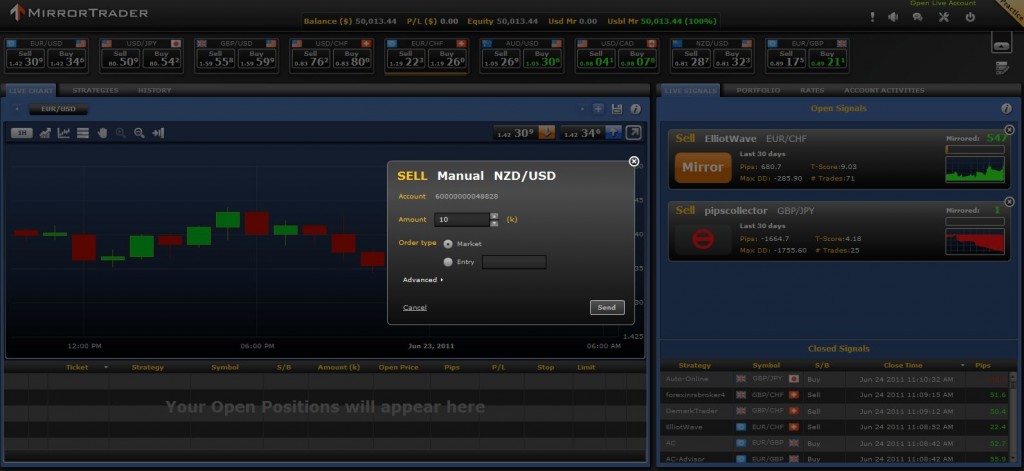
Task: Click the Cancel link in order dialog
Action: point(415,307)
